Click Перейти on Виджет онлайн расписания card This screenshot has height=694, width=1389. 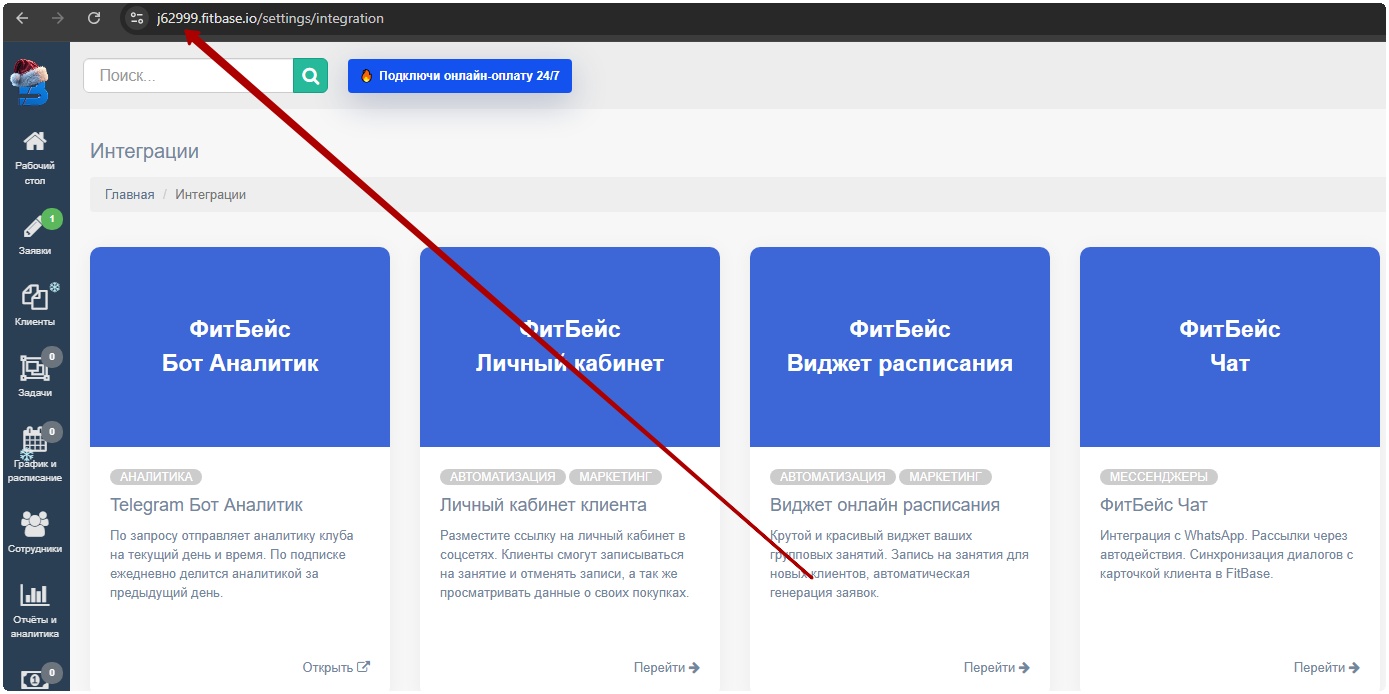[x=996, y=667]
